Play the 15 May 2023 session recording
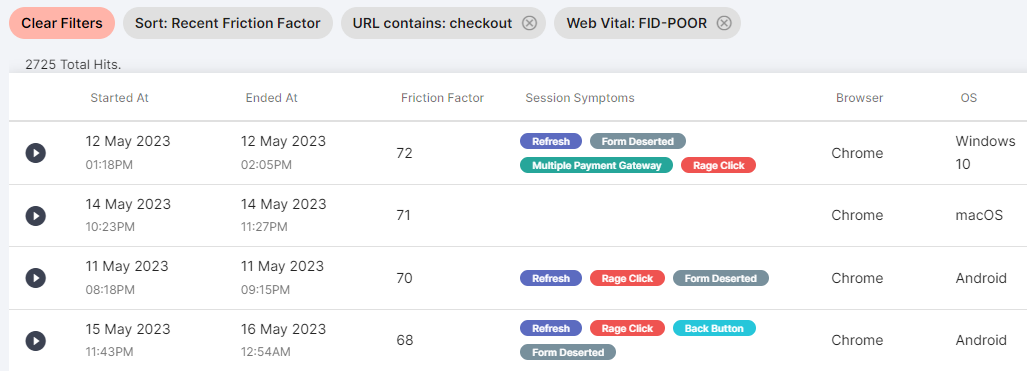Viewport: 1027px width, 371px height. pyautogui.click(x=35, y=341)
